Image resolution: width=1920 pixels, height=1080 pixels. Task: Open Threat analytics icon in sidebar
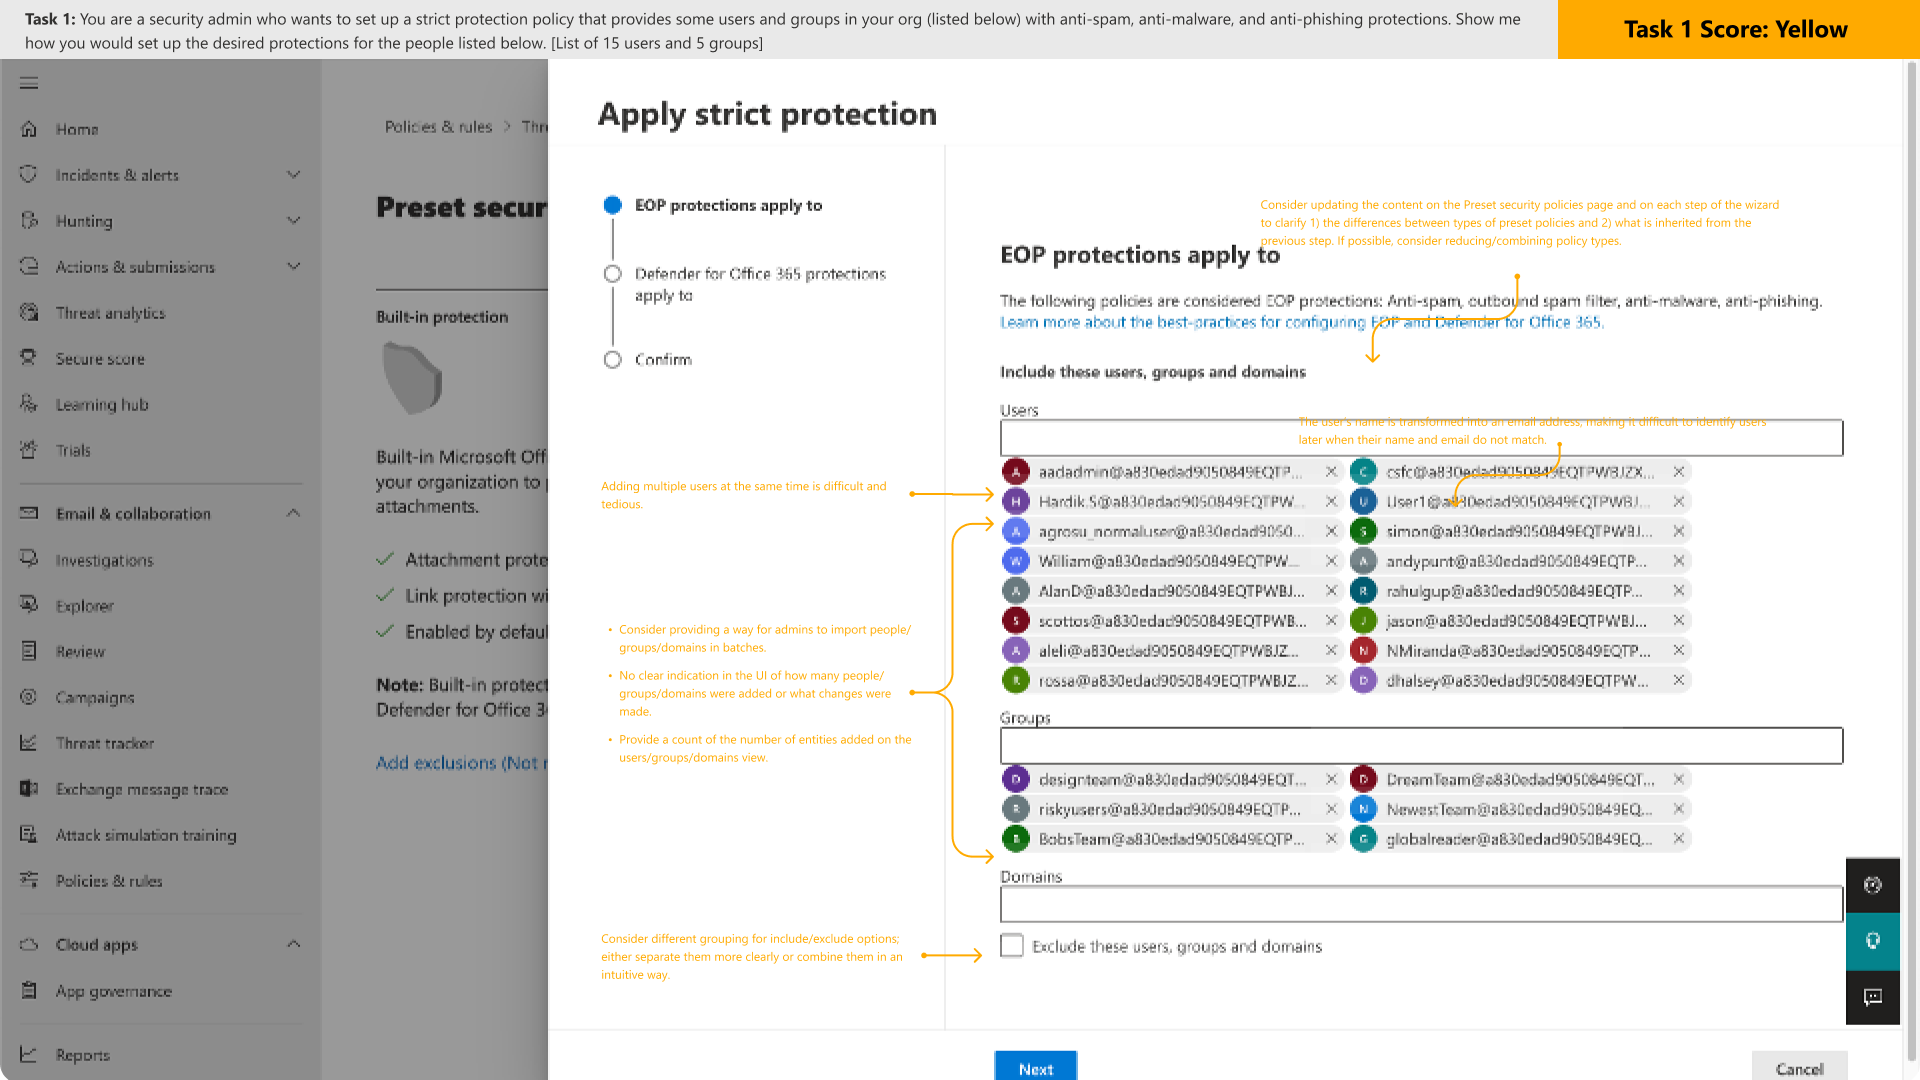(29, 313)
